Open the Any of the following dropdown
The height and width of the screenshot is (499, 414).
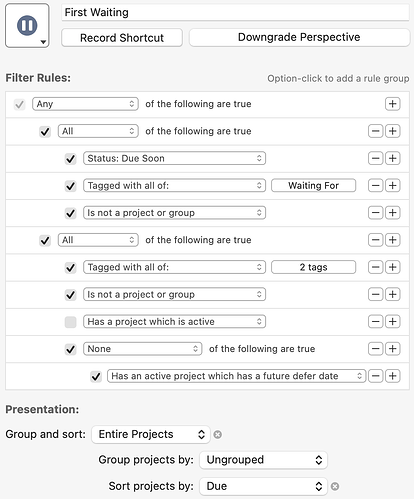pos(85,104)
